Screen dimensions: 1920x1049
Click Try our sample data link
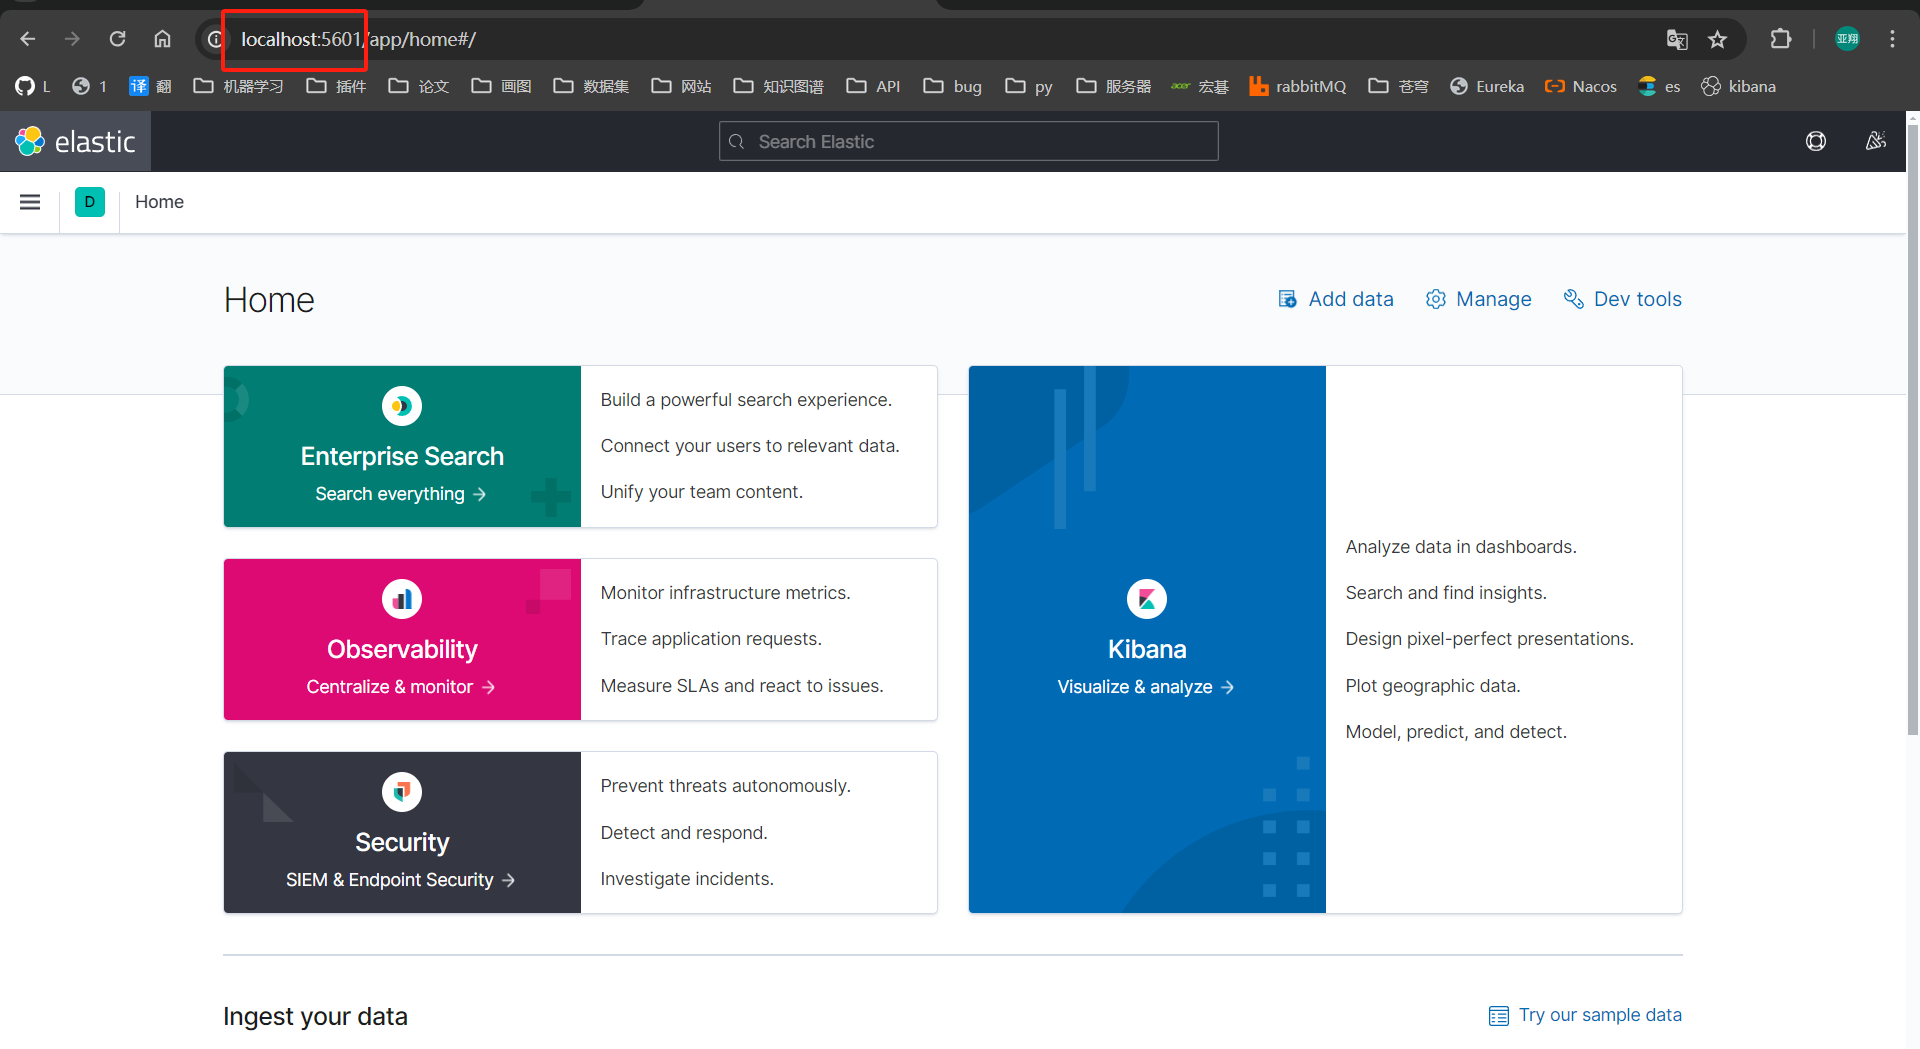(1585, 1015)
